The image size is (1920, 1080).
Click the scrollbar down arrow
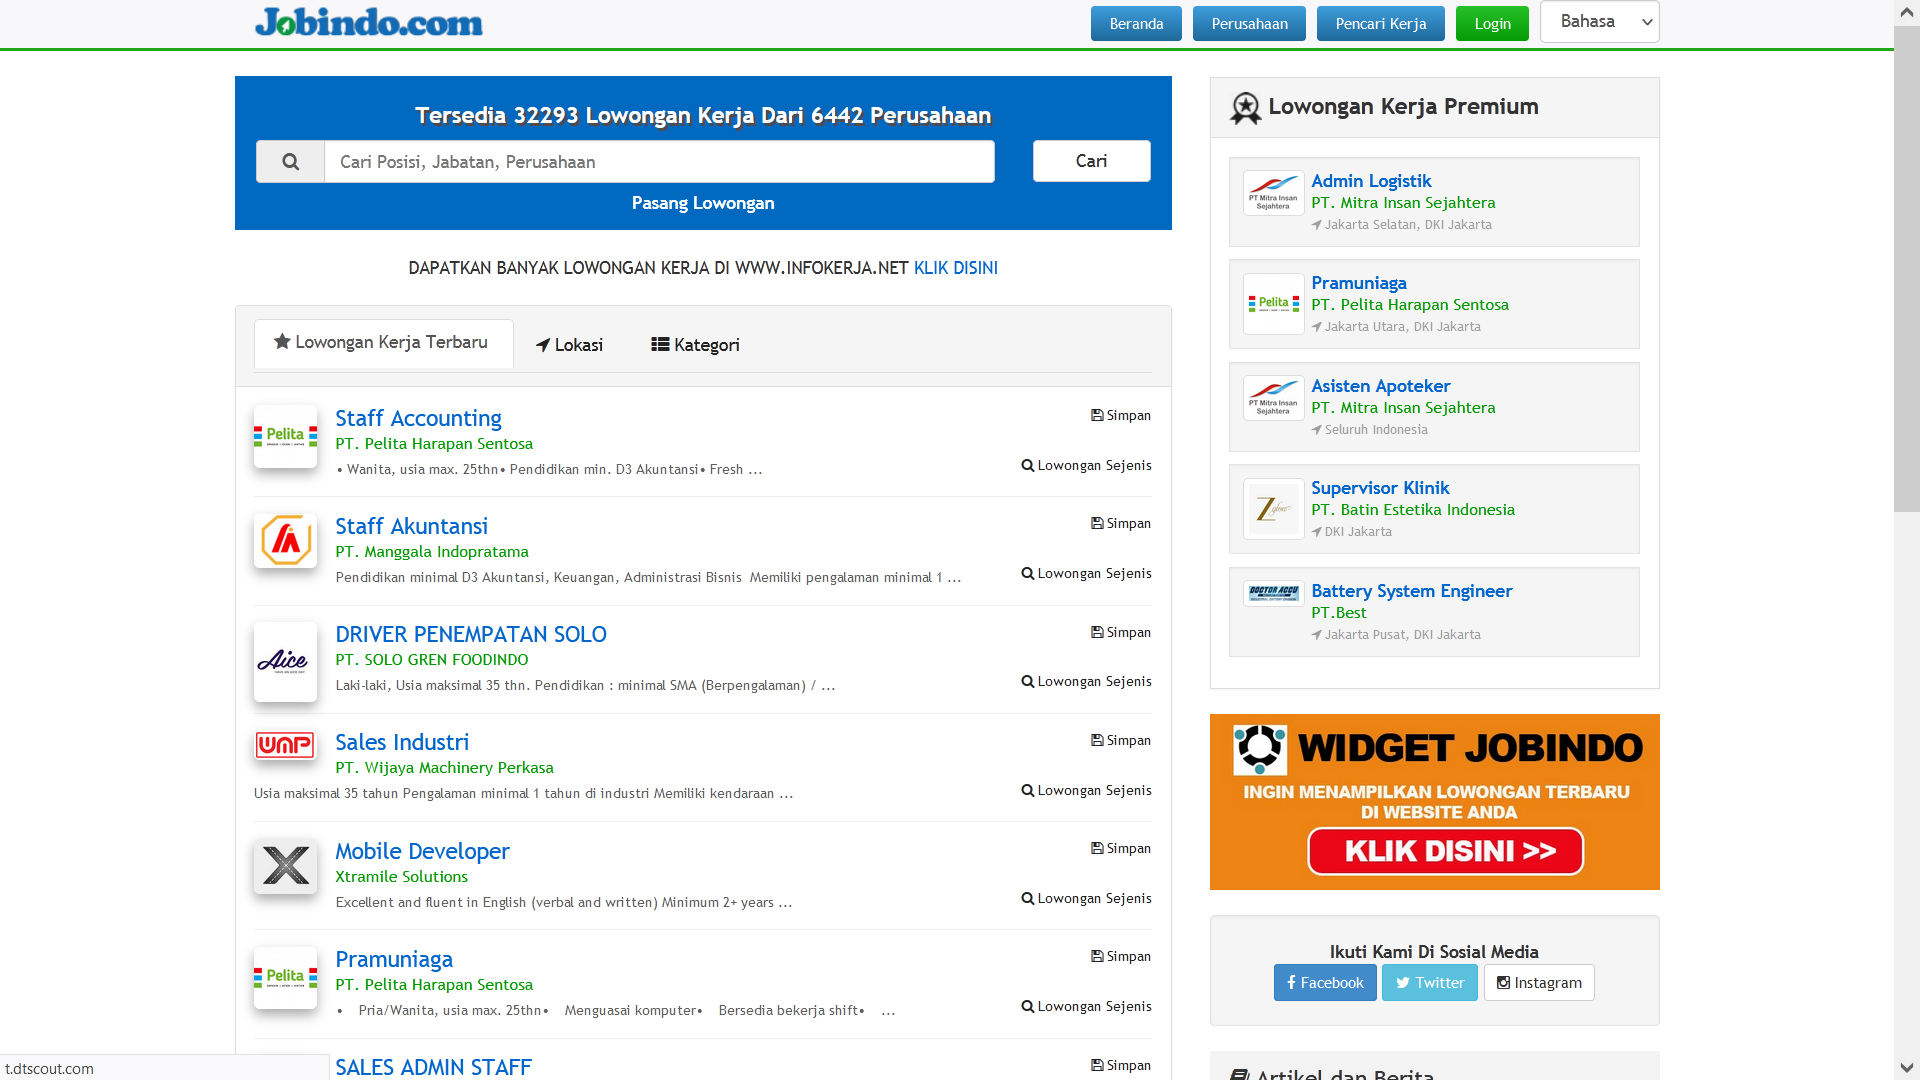point(1906,1067)
